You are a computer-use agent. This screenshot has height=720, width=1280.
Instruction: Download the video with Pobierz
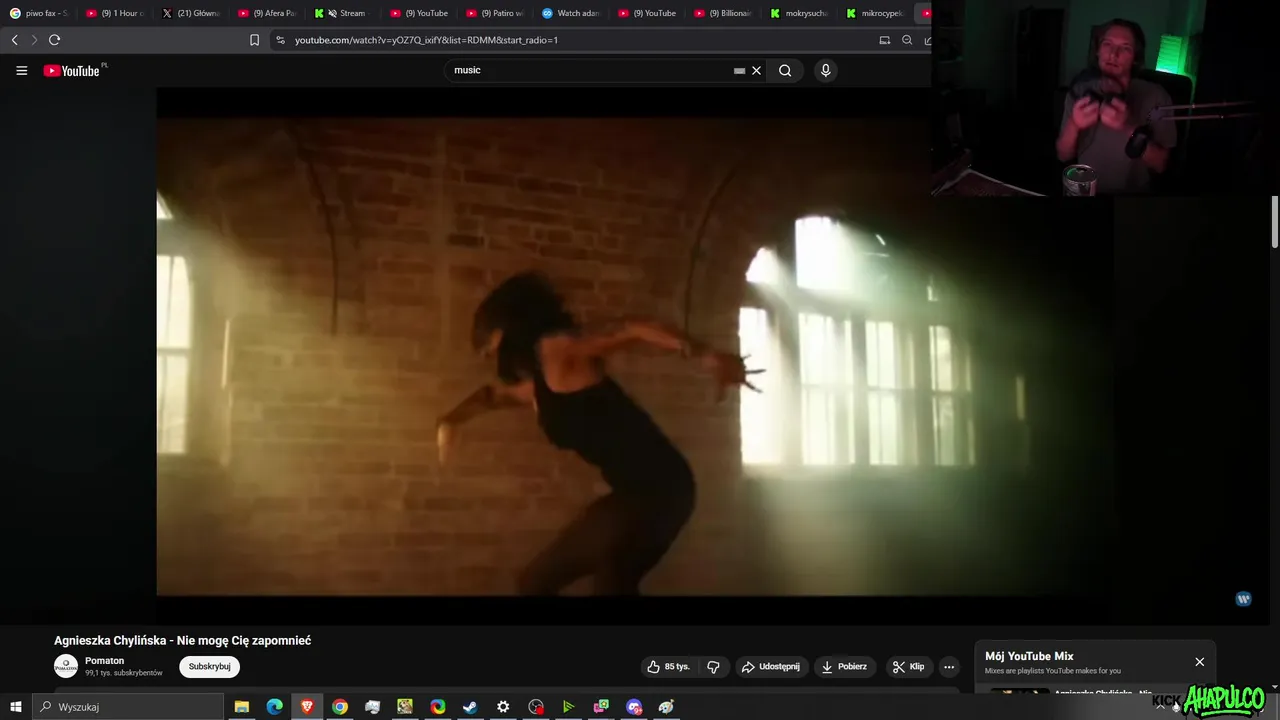tap(846, 667)
